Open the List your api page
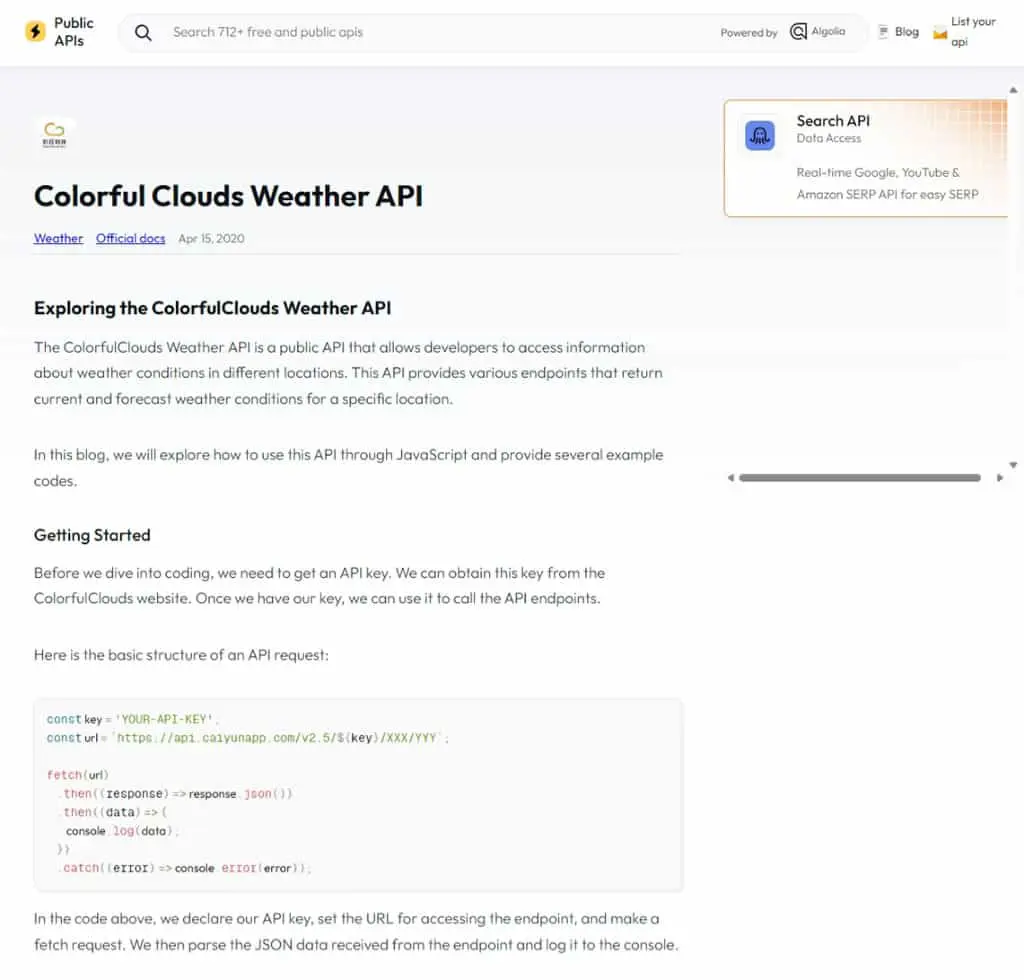1024x980 pixels. click(972, 31)
